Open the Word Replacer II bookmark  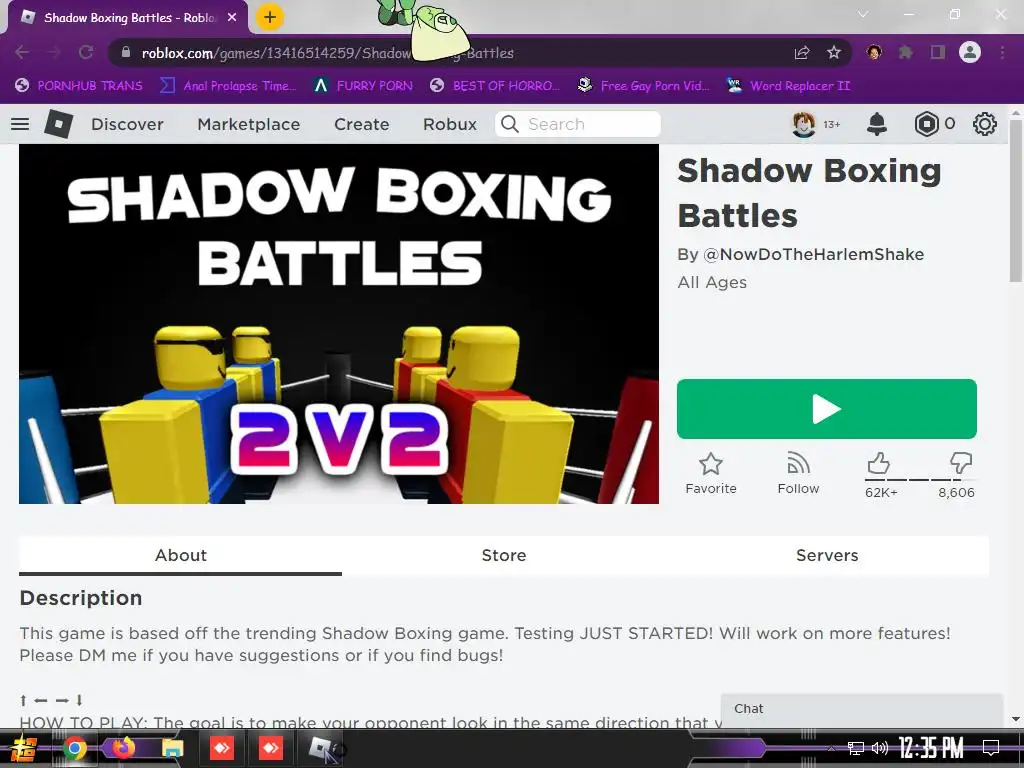789,86
